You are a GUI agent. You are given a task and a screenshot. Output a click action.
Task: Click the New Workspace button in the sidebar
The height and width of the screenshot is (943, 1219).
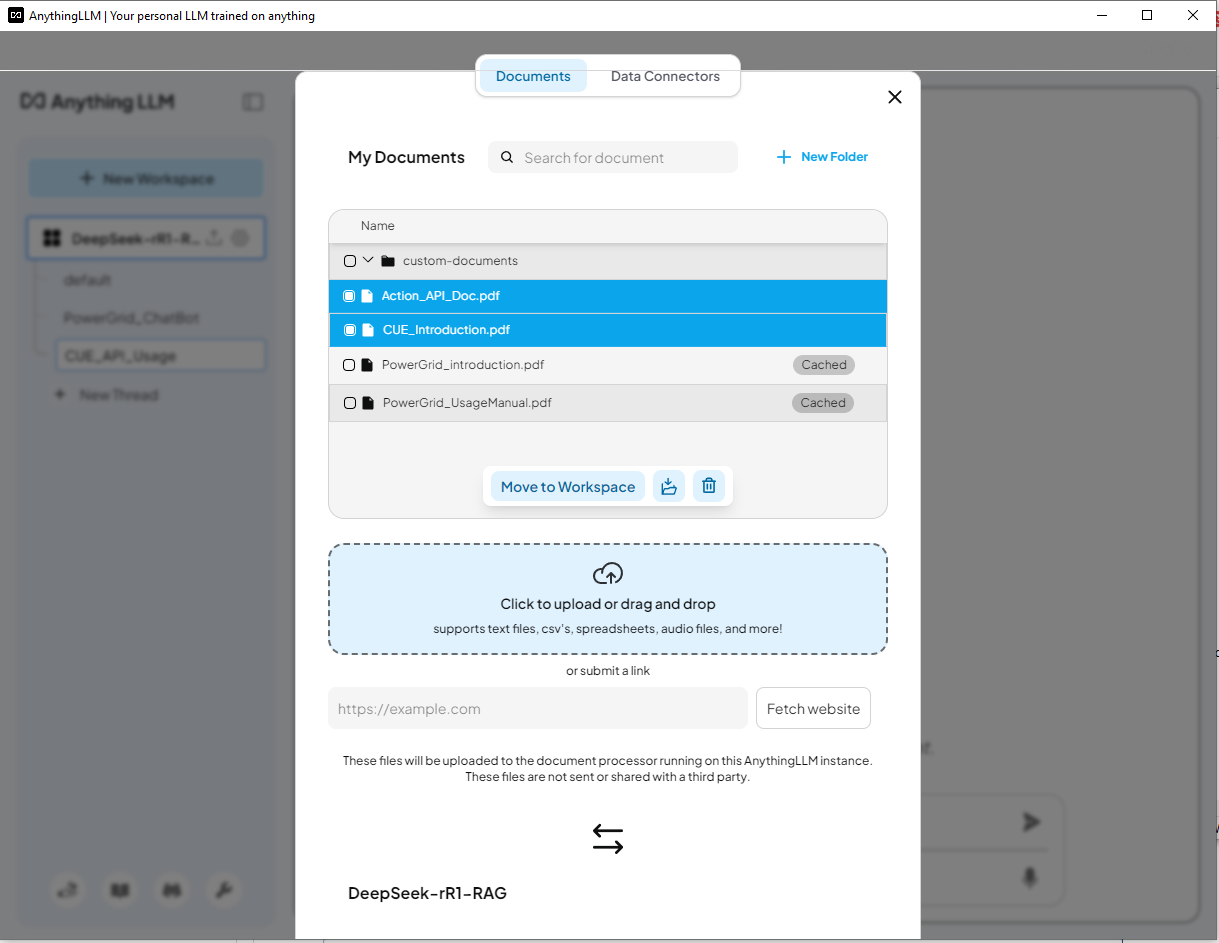[146, 179]
